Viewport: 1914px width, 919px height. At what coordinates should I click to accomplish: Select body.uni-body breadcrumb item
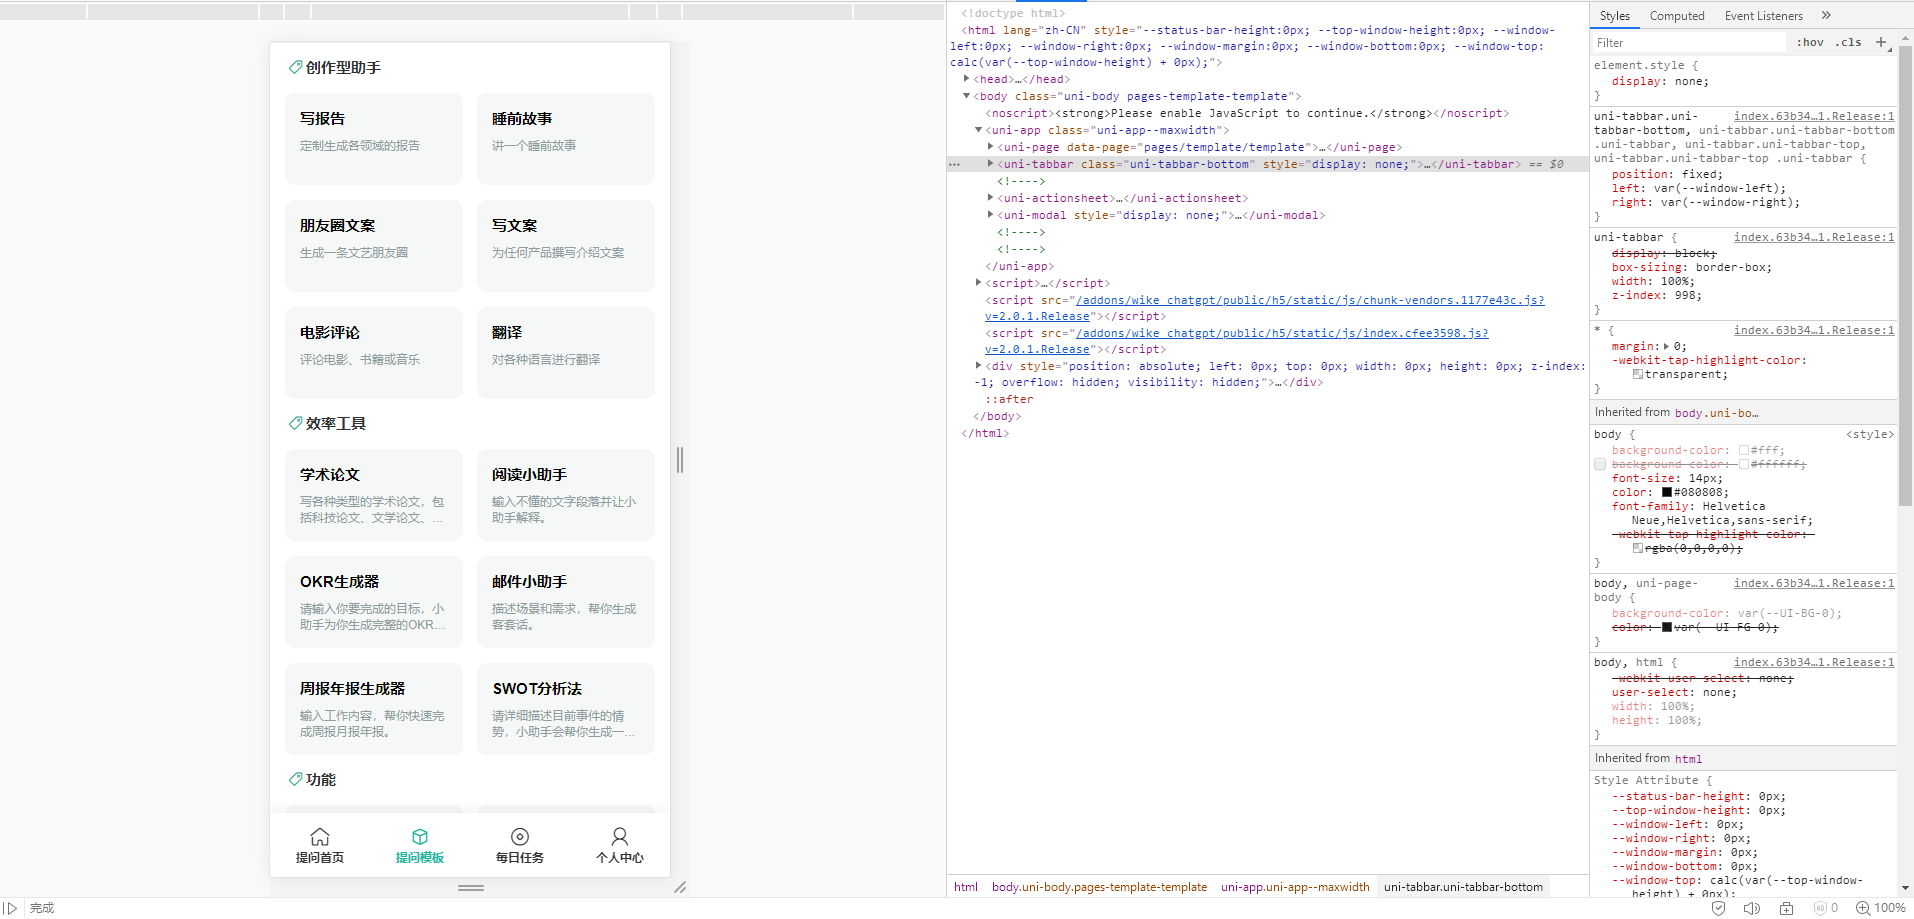click(x=1099, y=887)
